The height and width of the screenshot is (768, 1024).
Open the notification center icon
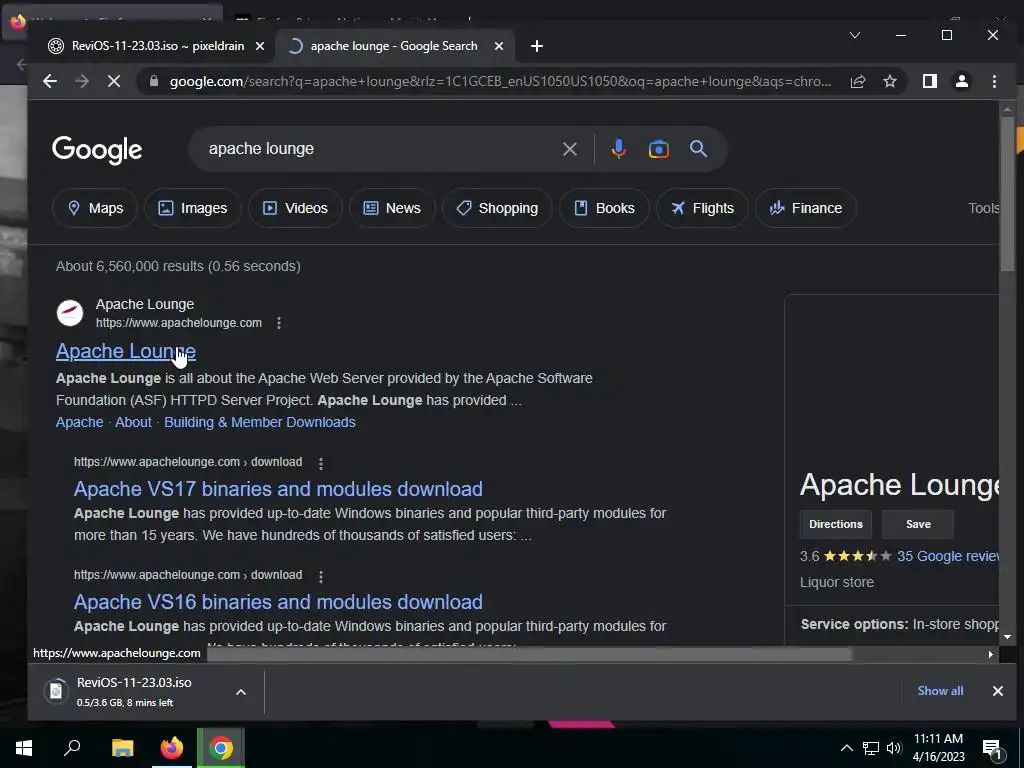[x=992, y=749]
